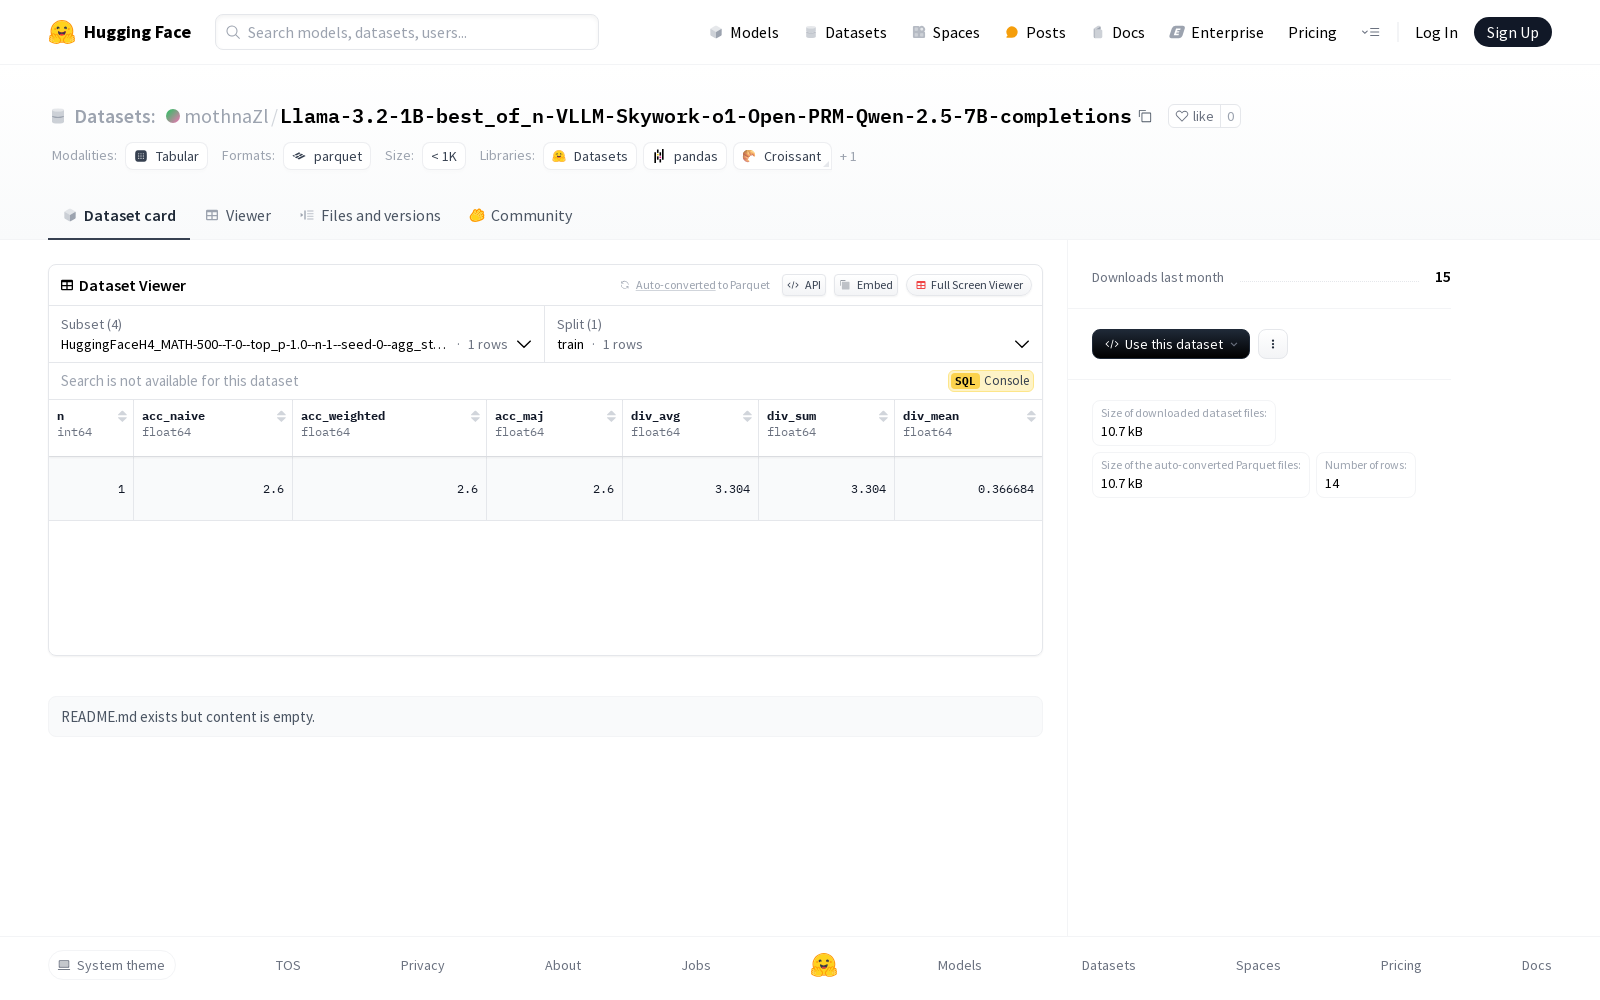Select the Croissant library tag
This screenshot has height=1000, width=1600.
[x=782, y=156]
